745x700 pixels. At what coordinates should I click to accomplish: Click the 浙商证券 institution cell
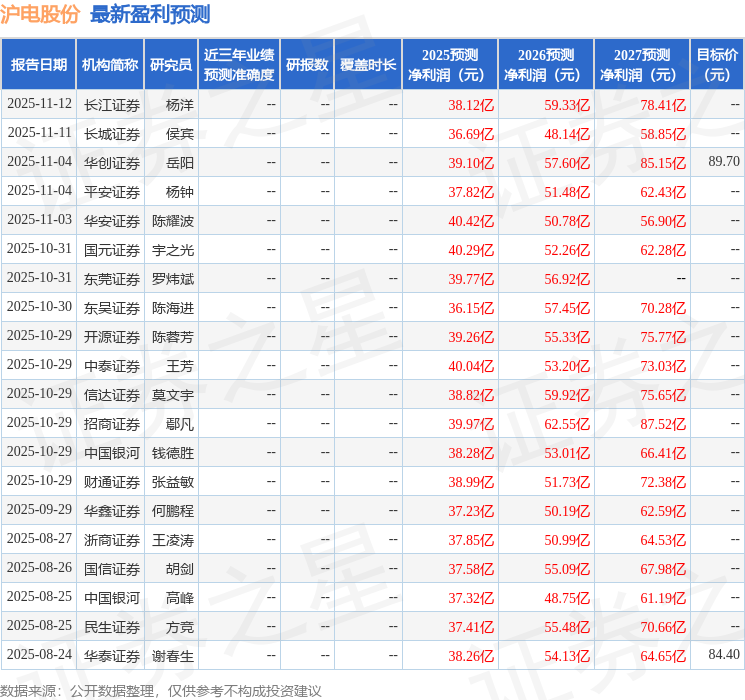[x=112, y=539]
